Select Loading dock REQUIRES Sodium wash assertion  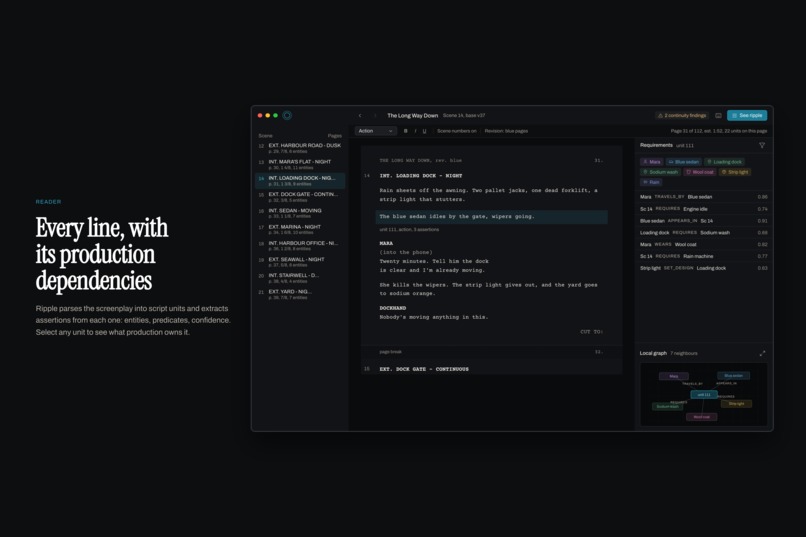coord(704,233)
